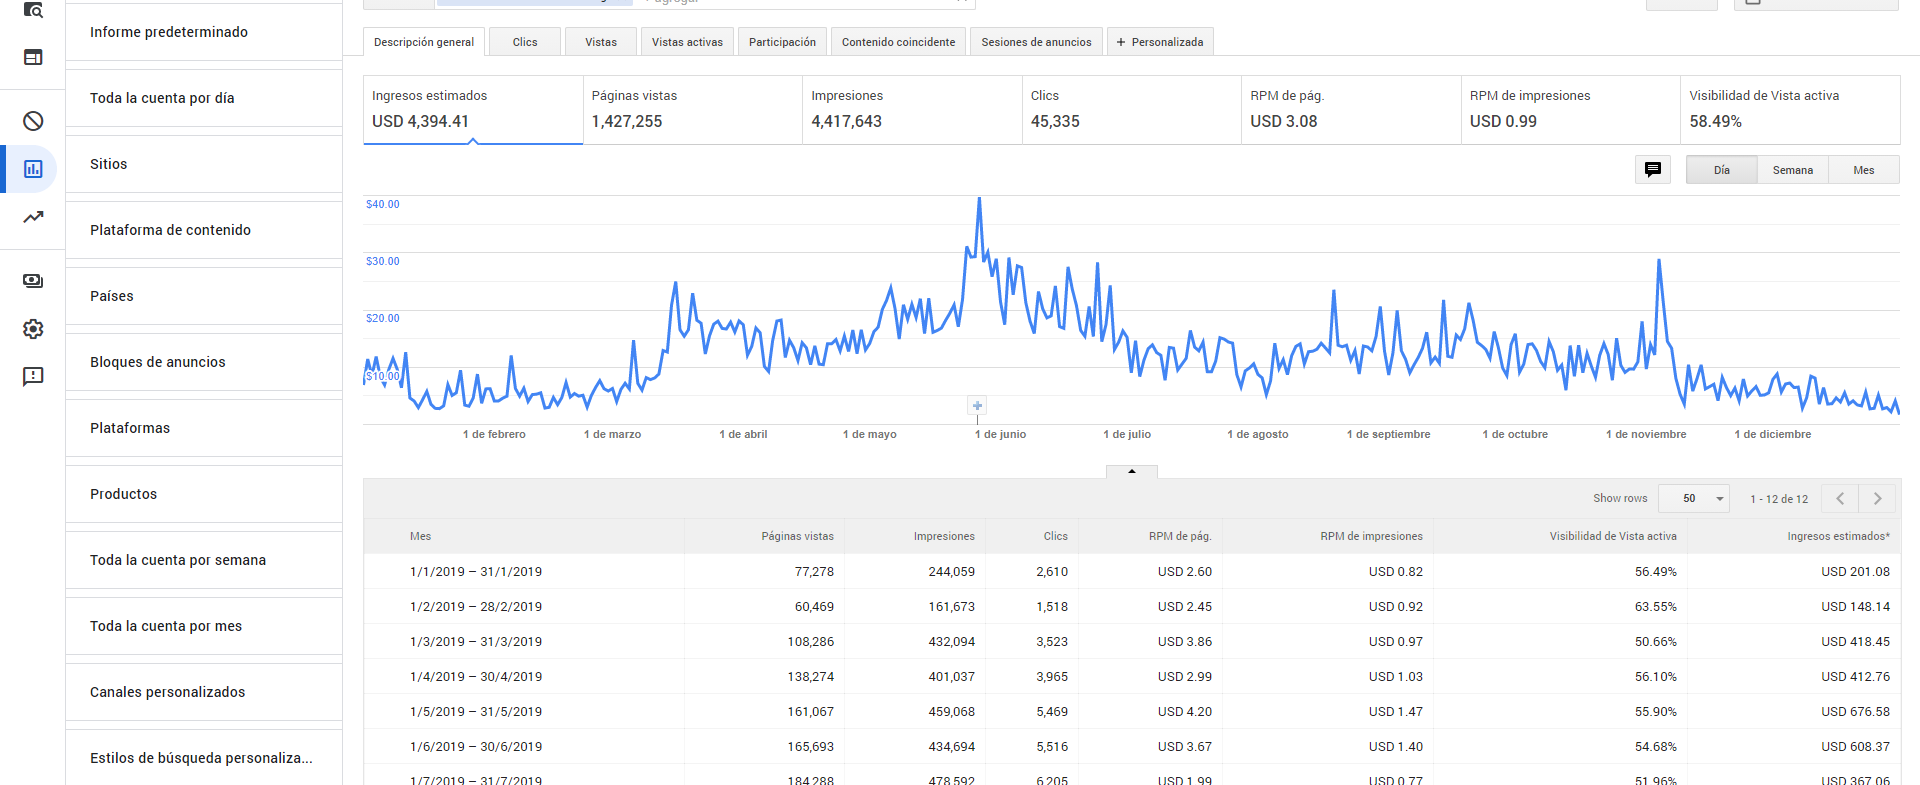
Task: Click the blocking controls circle-slash icon
Action: (33, 121)
